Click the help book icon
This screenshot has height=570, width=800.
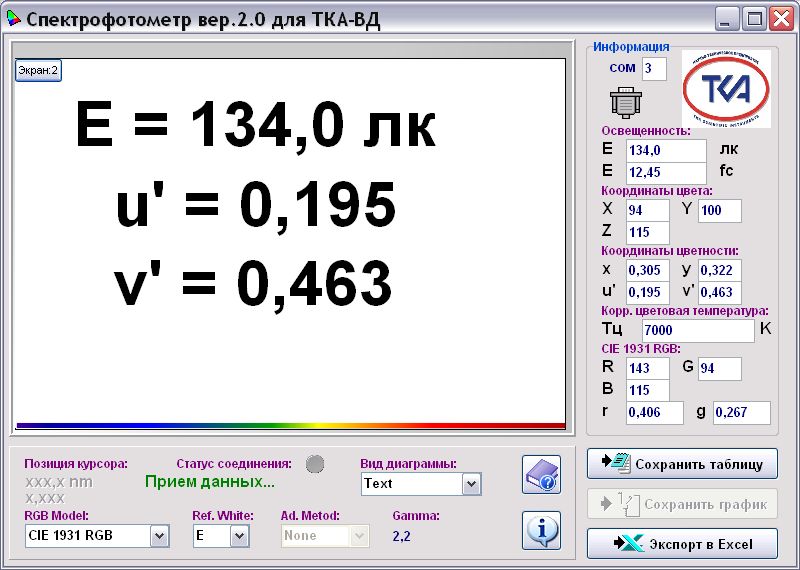[x=541, y=474]
